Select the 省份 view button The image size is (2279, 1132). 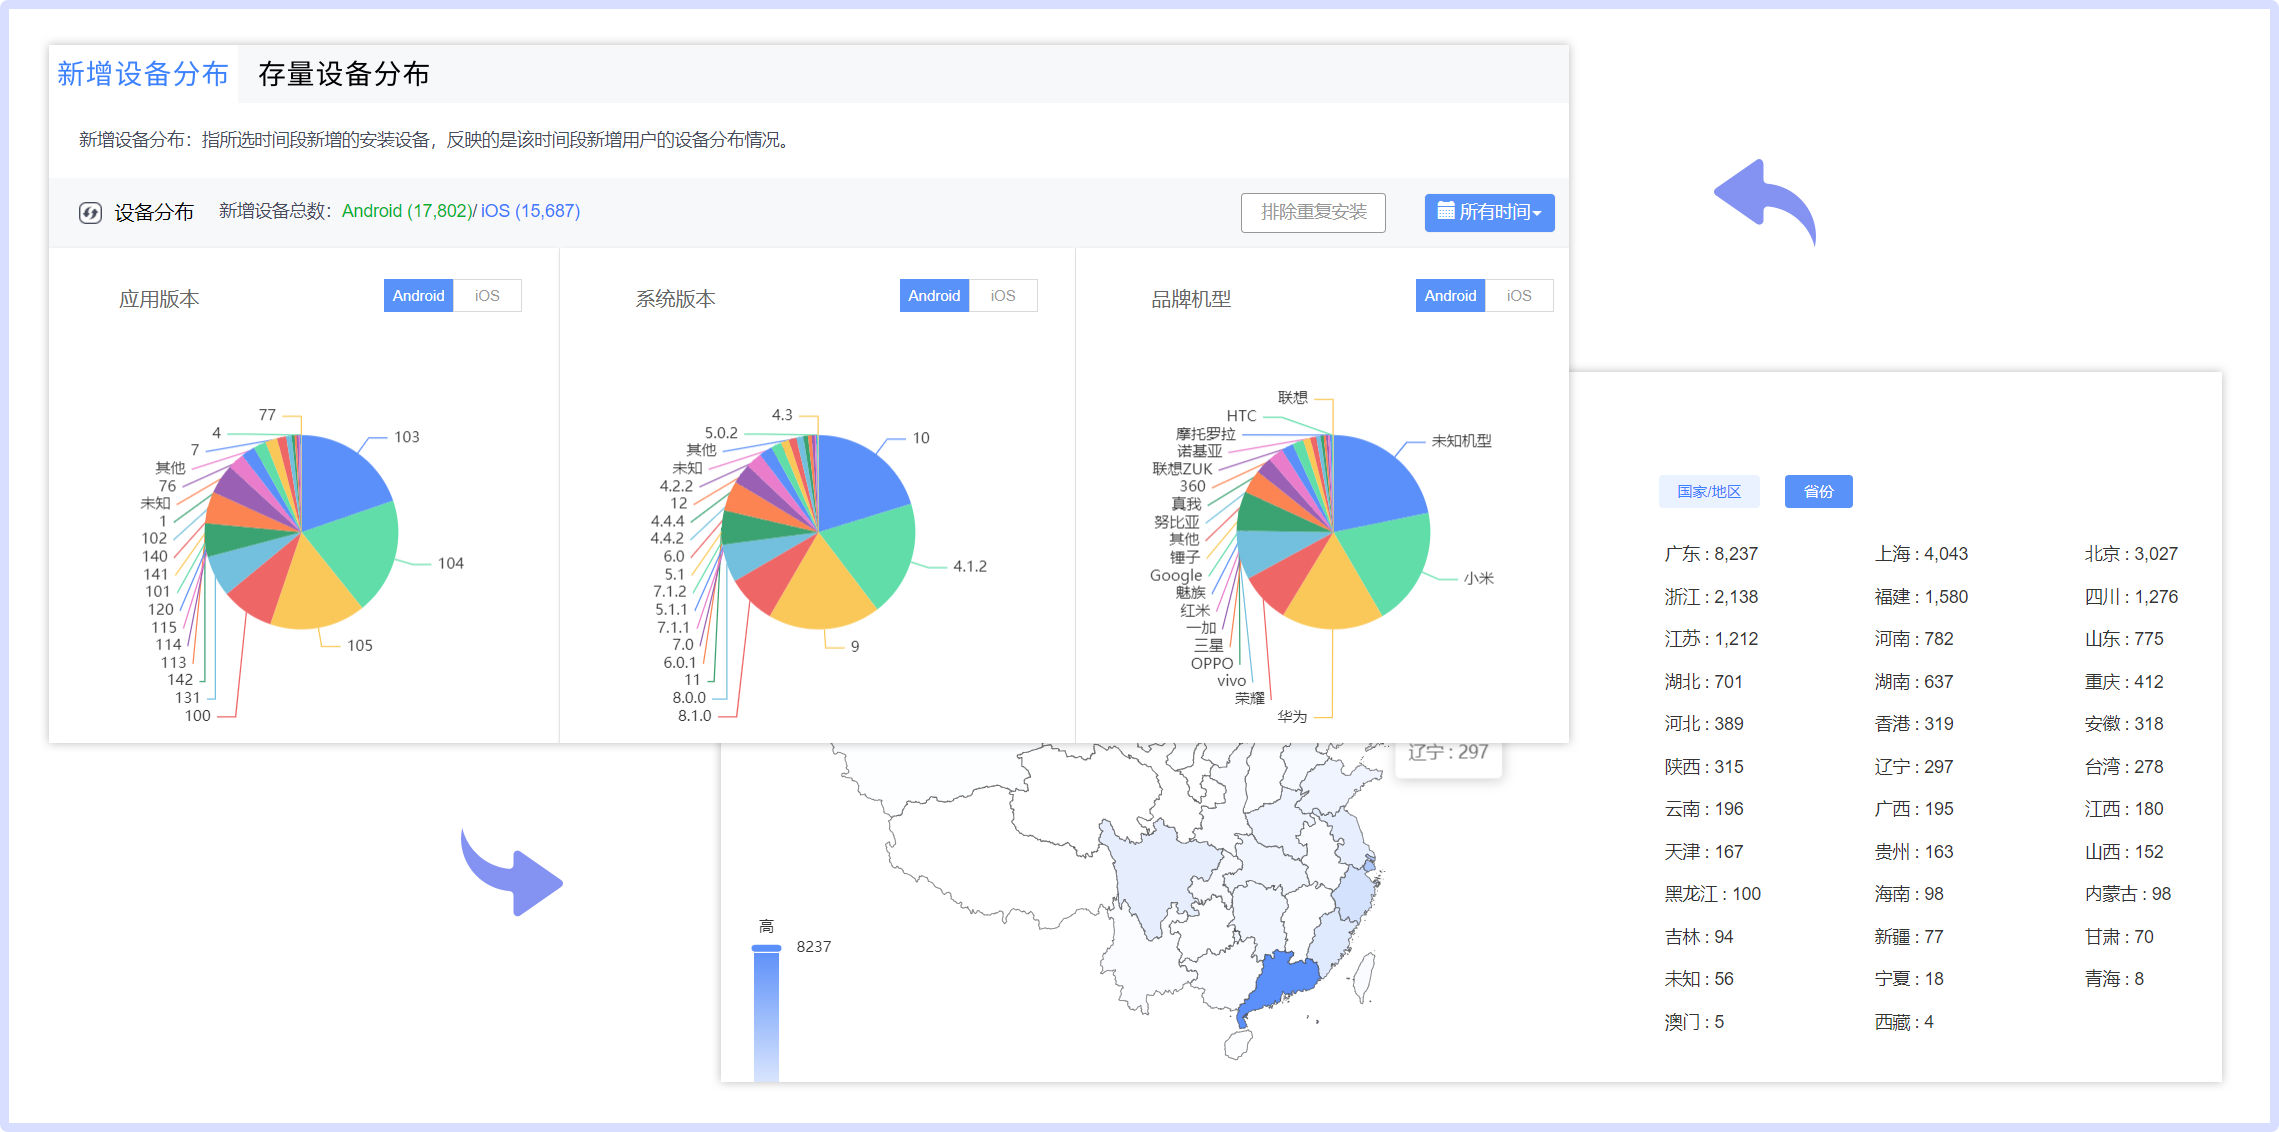tap(1818, 491)
